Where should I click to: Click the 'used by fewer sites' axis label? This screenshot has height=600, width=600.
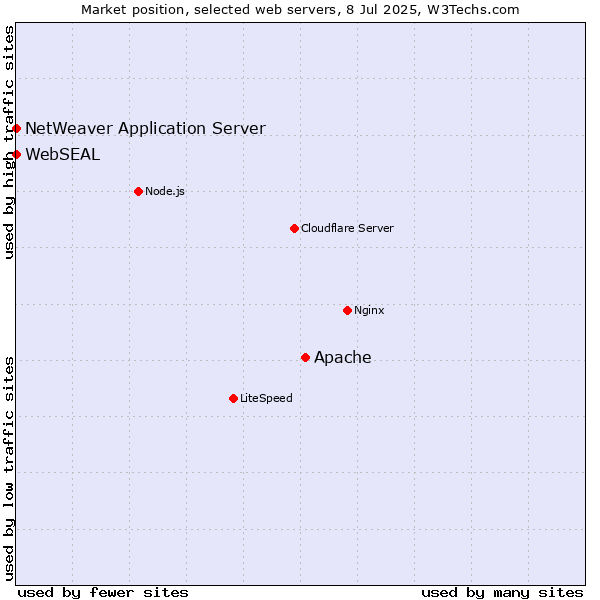[x=103, y=593]
